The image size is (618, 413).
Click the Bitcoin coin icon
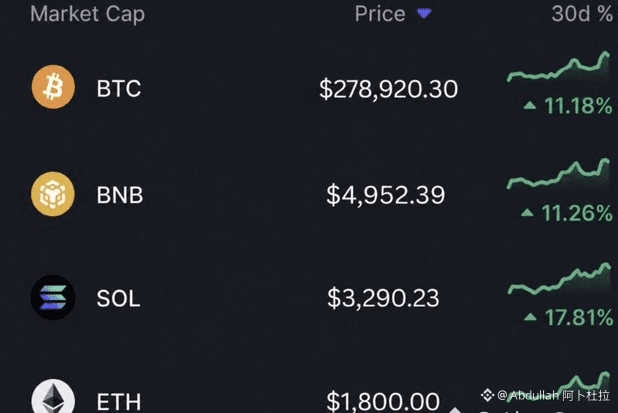pos(53,87)
